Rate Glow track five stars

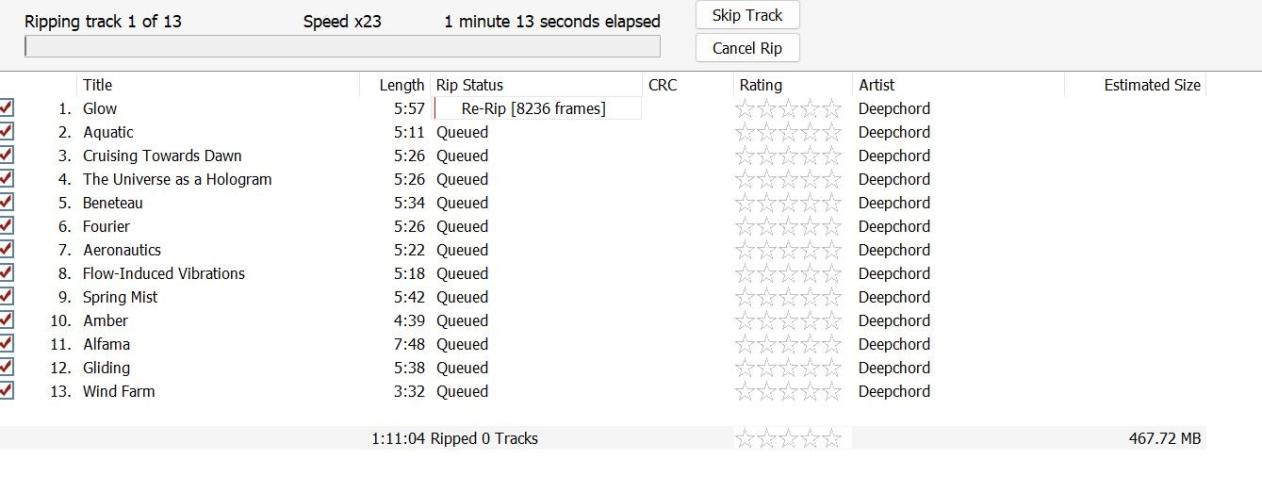click(x=832, y=109)
